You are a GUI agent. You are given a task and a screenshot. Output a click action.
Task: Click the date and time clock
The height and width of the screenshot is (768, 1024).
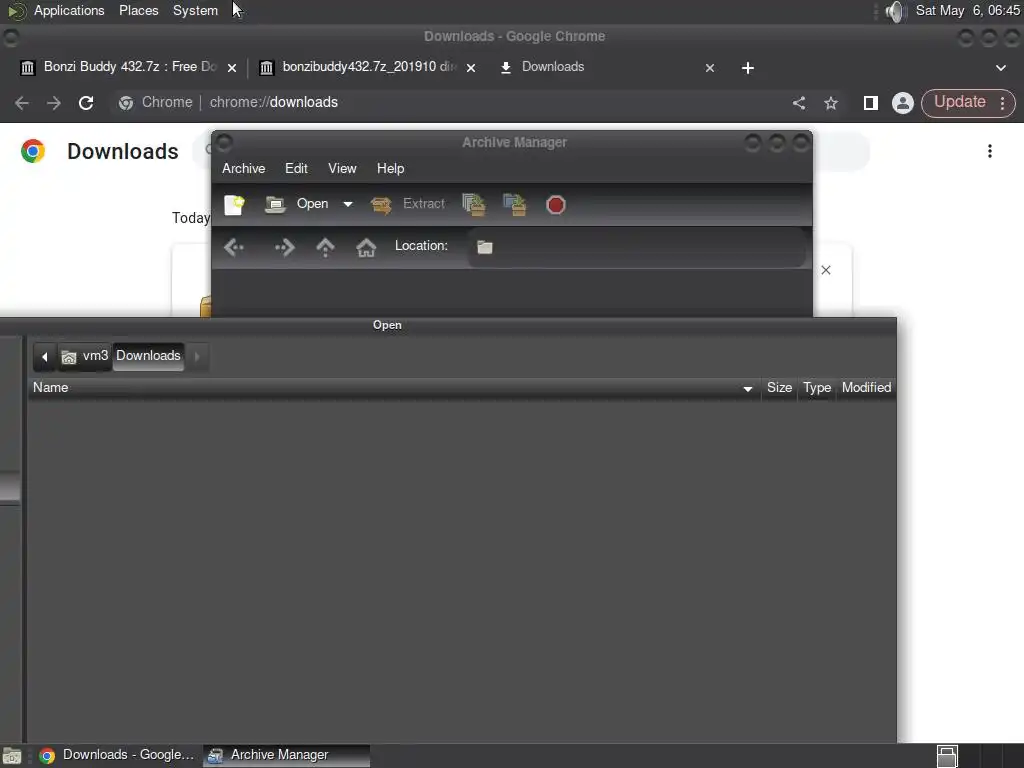967,10
